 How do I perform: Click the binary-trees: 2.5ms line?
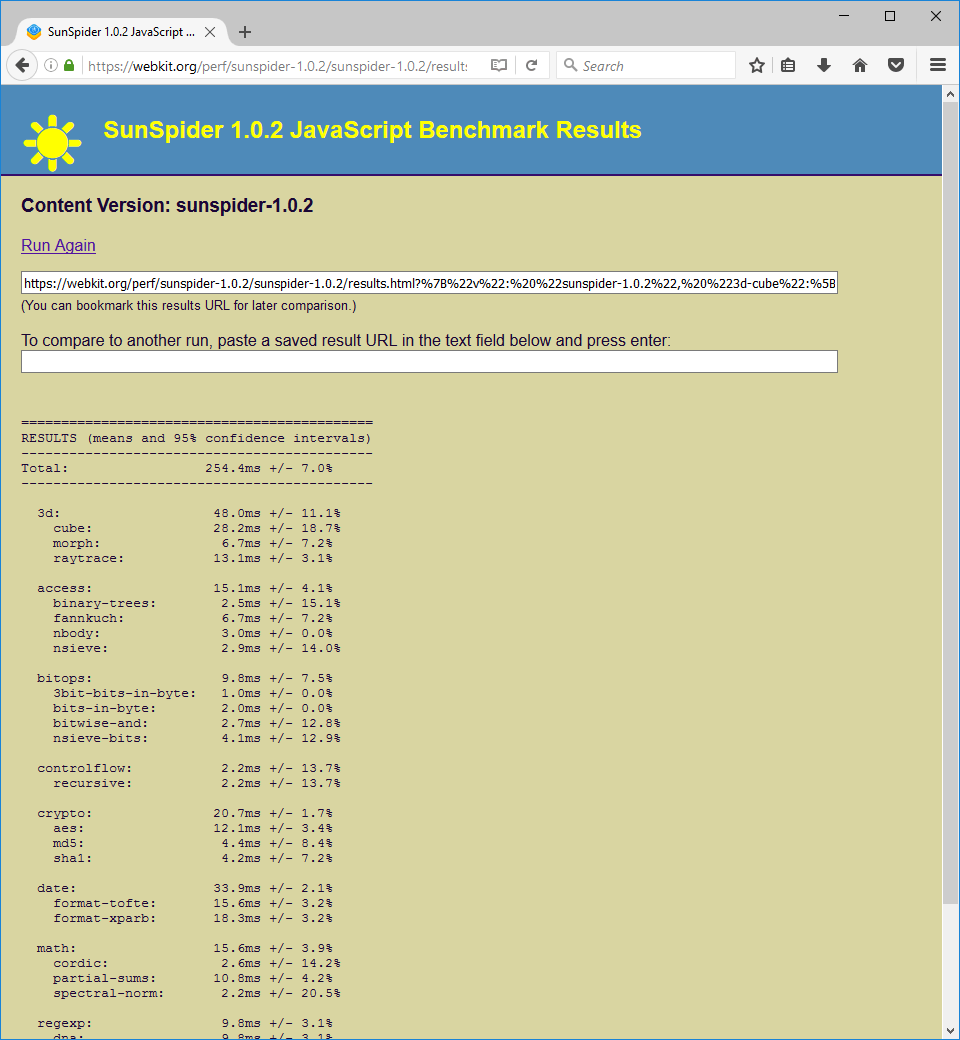197,604
